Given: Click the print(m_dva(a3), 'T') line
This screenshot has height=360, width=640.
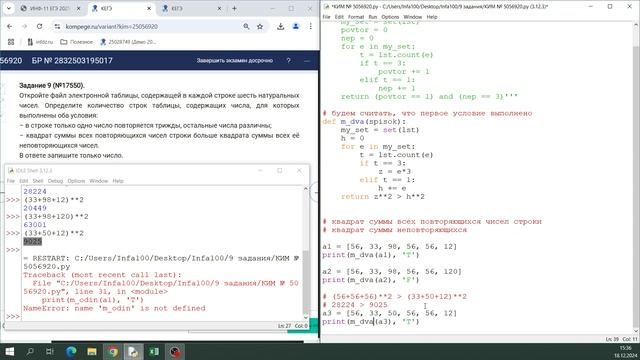Looking at the screenshot, I should (x=371, y=322).
